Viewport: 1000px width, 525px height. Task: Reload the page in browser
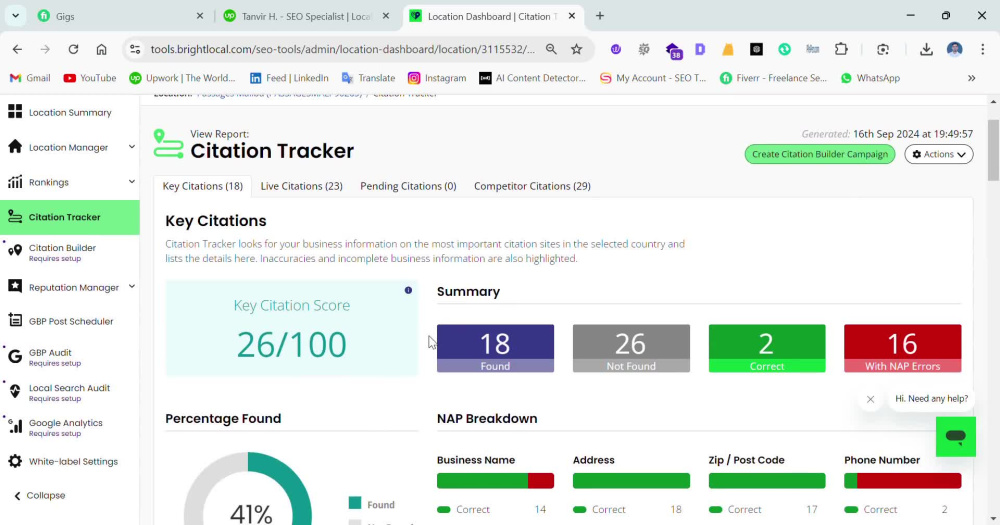73,49
